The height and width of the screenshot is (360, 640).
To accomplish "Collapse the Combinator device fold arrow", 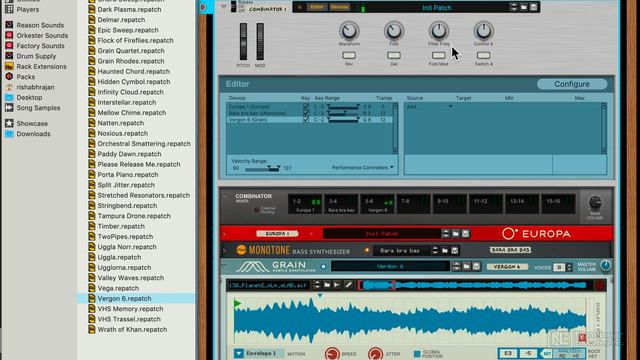I will pos(223,7).
